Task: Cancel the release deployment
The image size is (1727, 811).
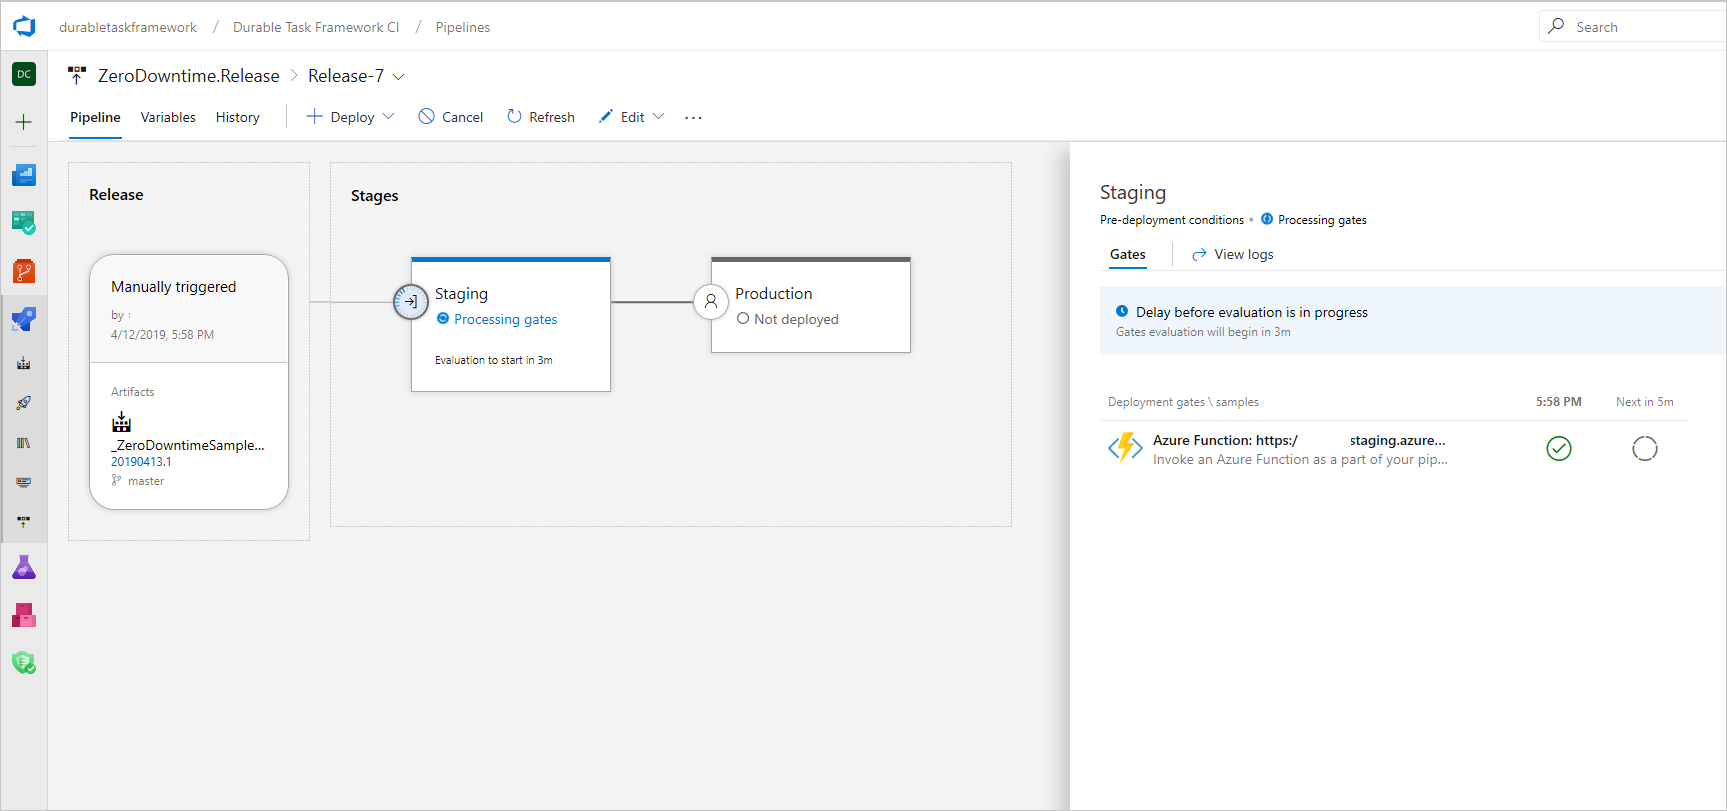Action: (x=451, y=117)
